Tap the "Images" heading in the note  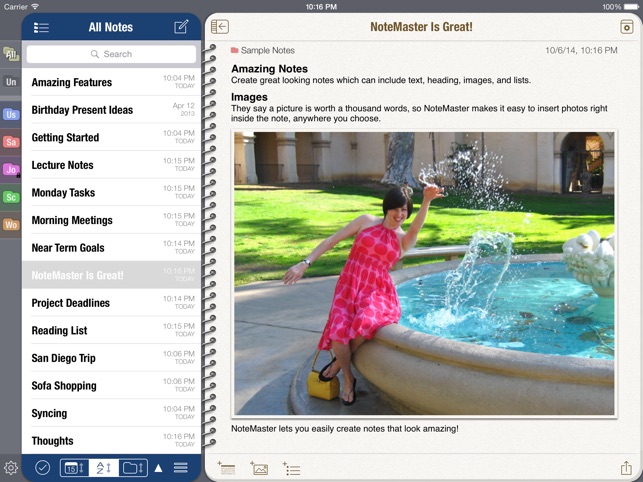(249, 97)
